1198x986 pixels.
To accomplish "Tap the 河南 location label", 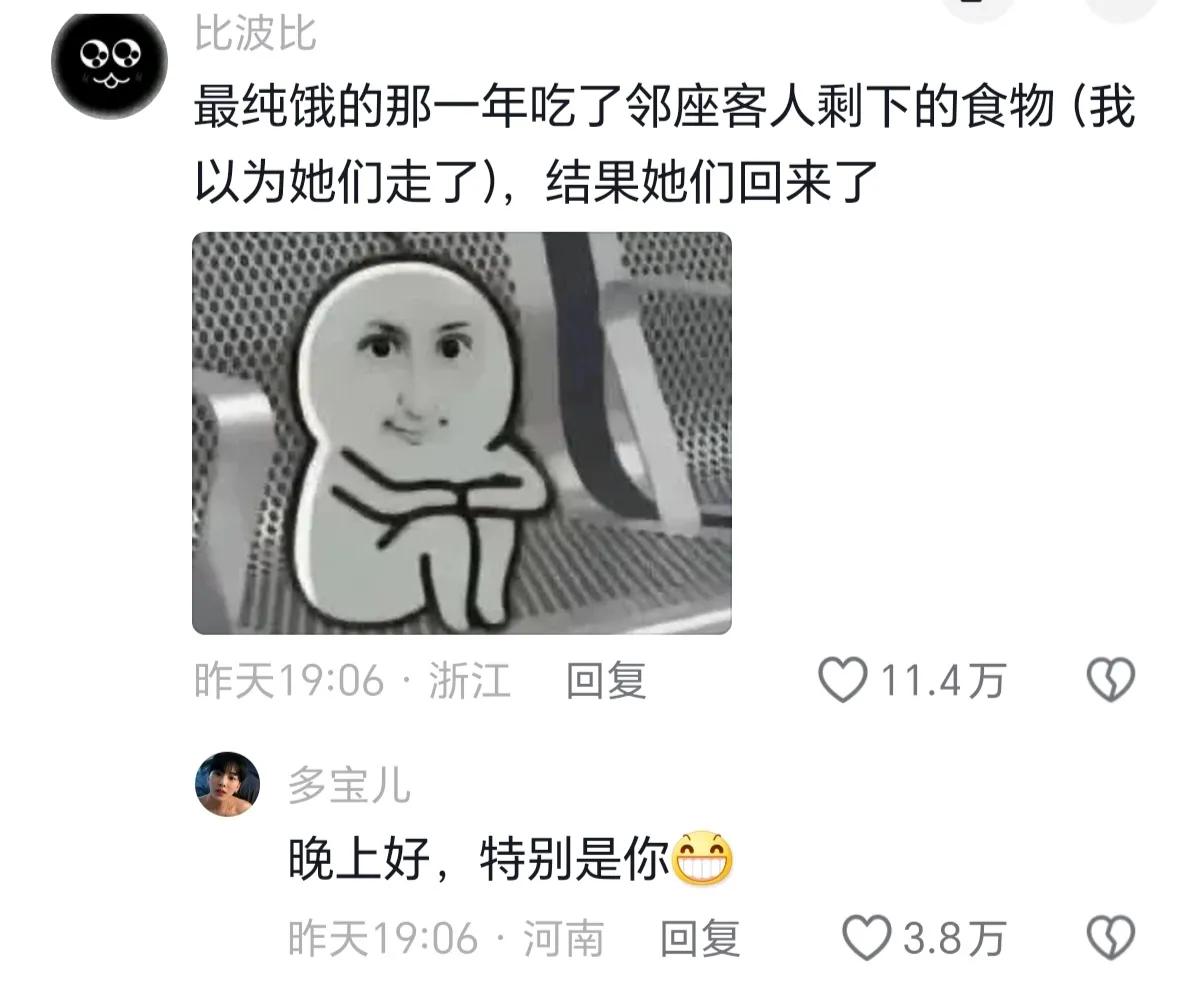I will click(x=564, y=939).
